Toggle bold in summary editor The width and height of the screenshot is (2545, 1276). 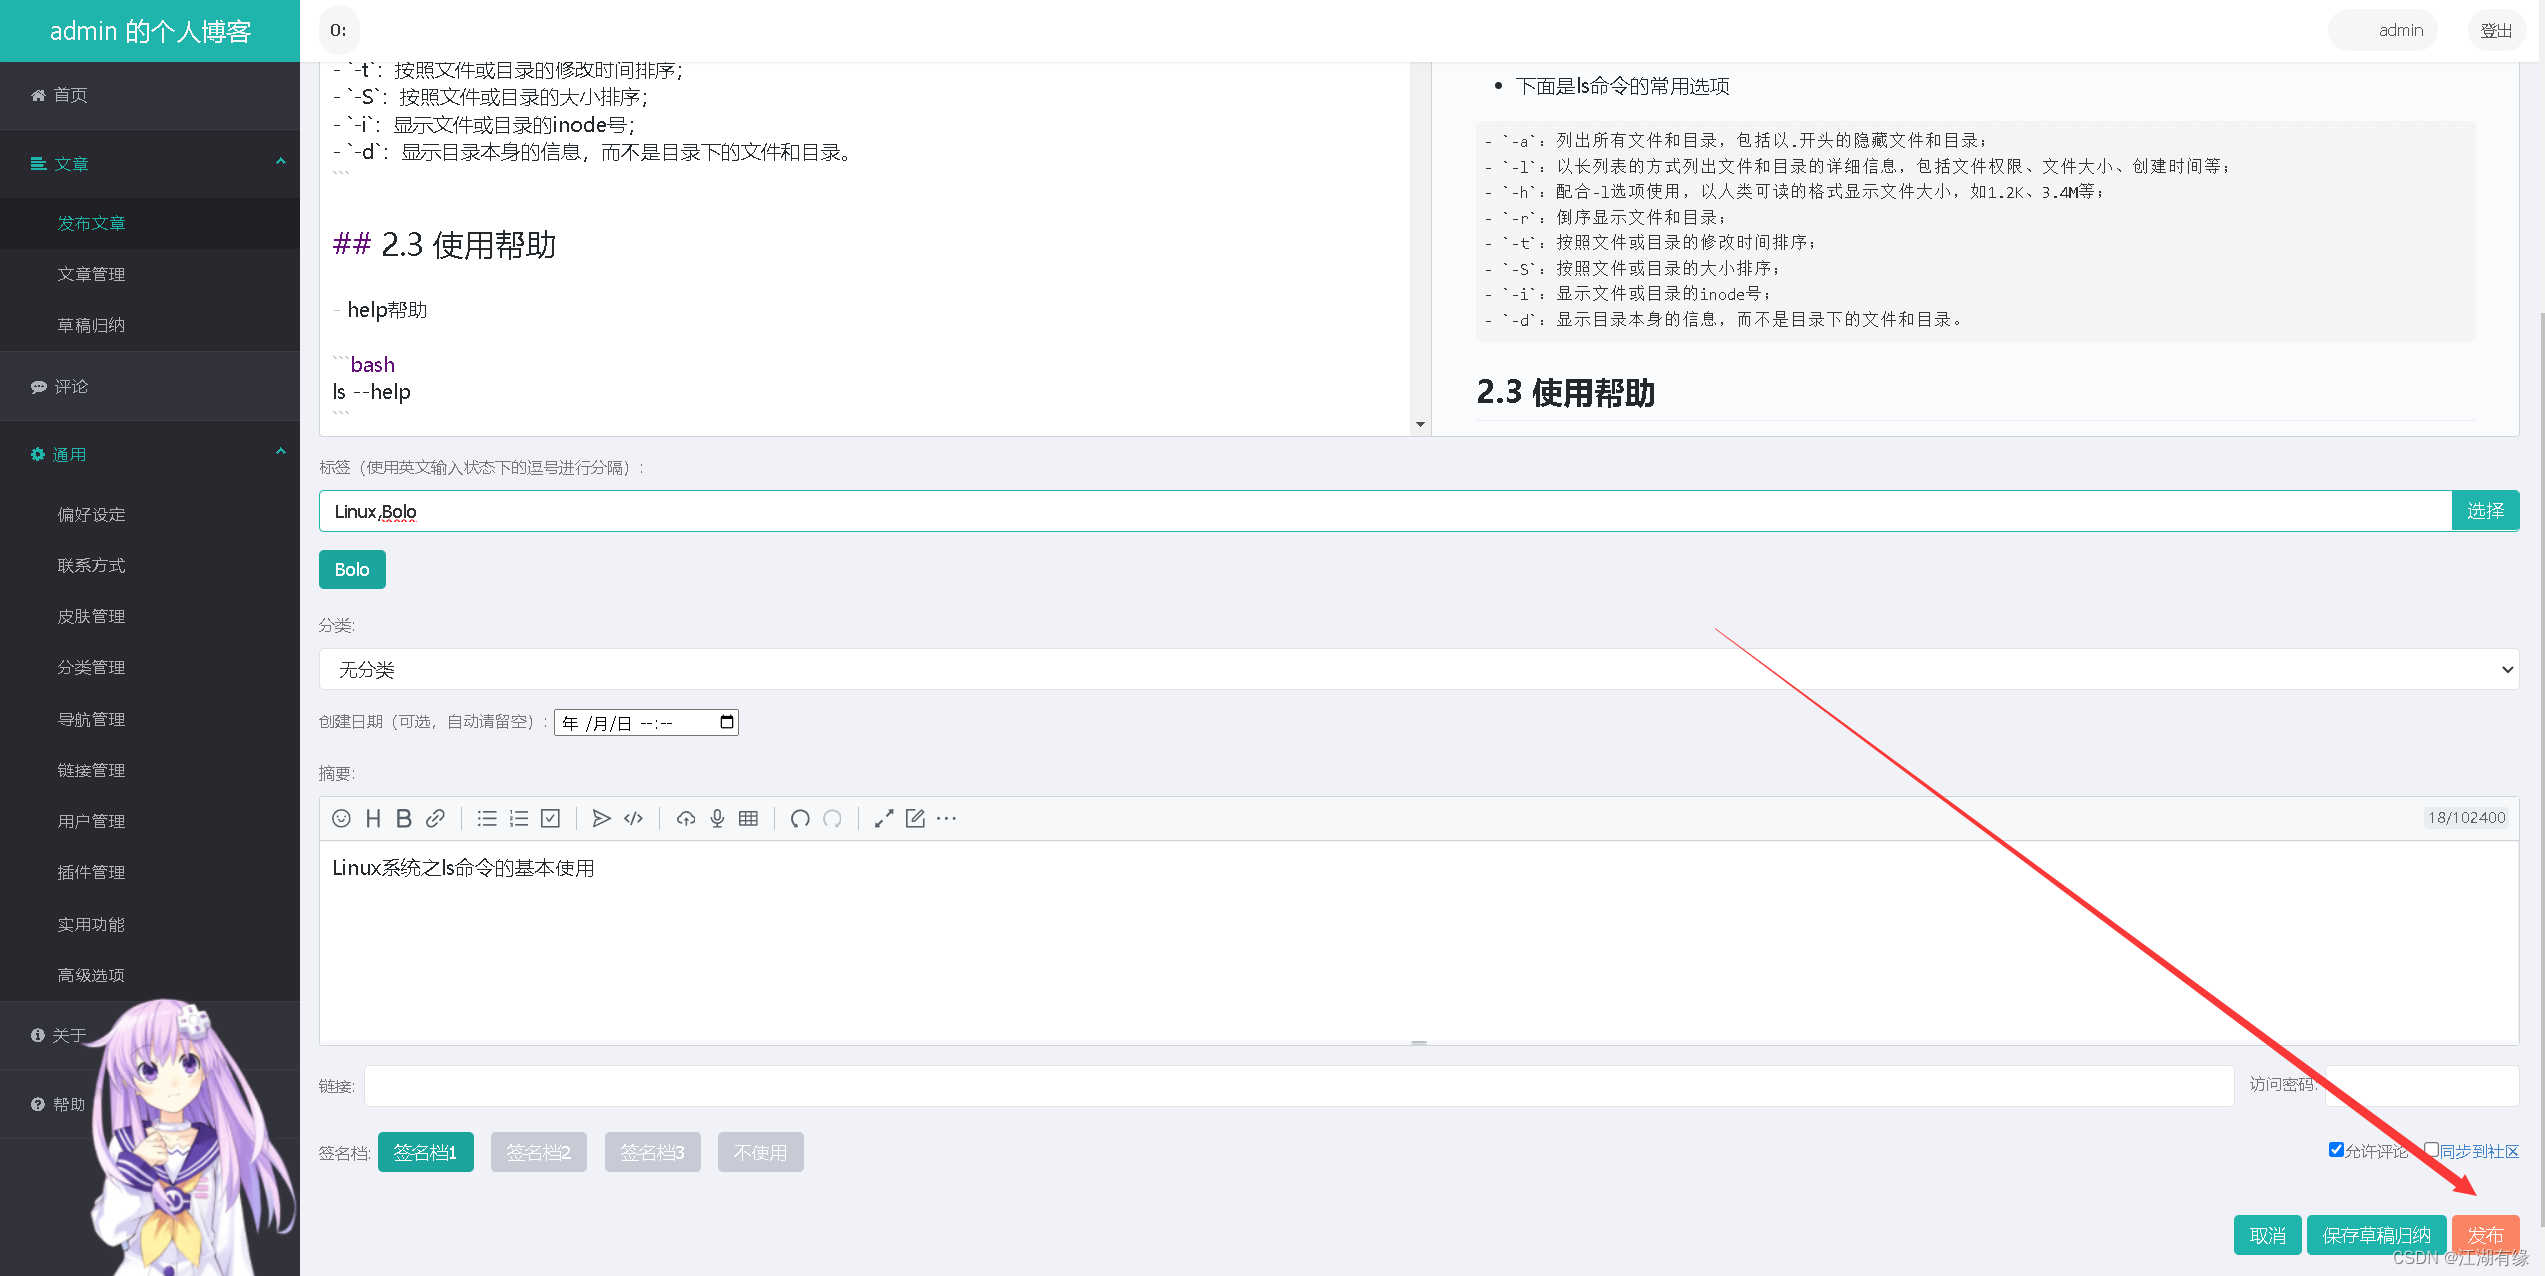tap(404, 818)
